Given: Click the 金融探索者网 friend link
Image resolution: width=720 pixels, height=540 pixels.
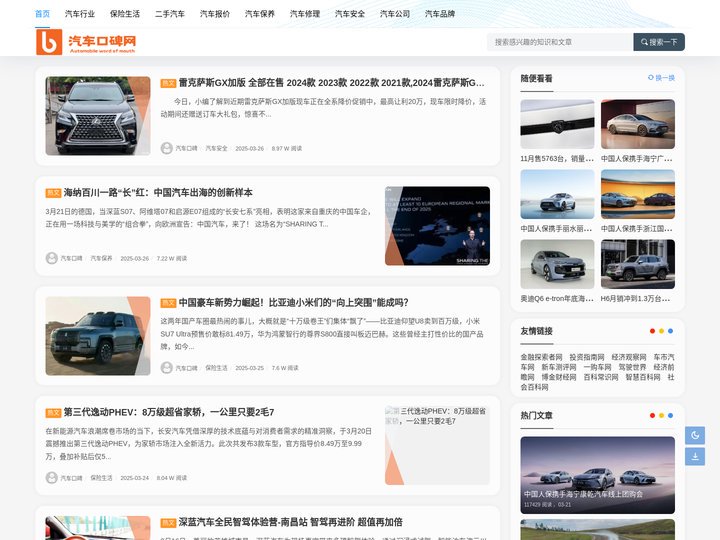Looking at the screenshot, I should point(541,357).
